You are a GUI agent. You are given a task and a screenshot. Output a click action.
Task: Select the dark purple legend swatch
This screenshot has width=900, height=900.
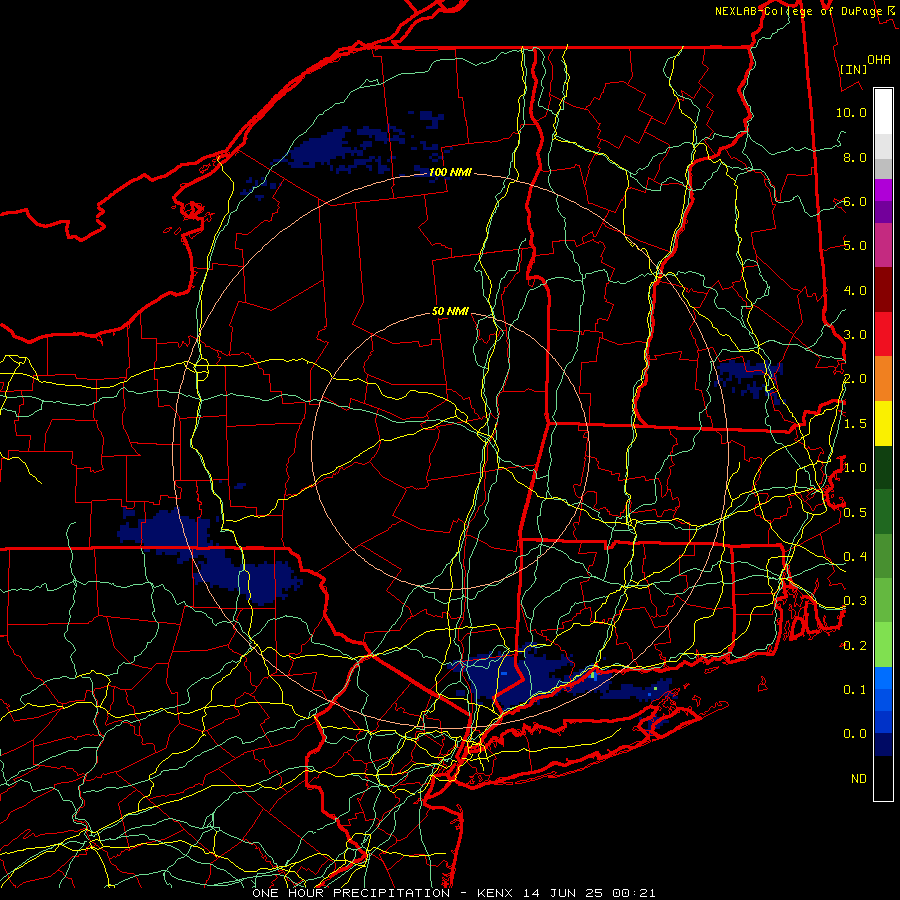point(883,212)
